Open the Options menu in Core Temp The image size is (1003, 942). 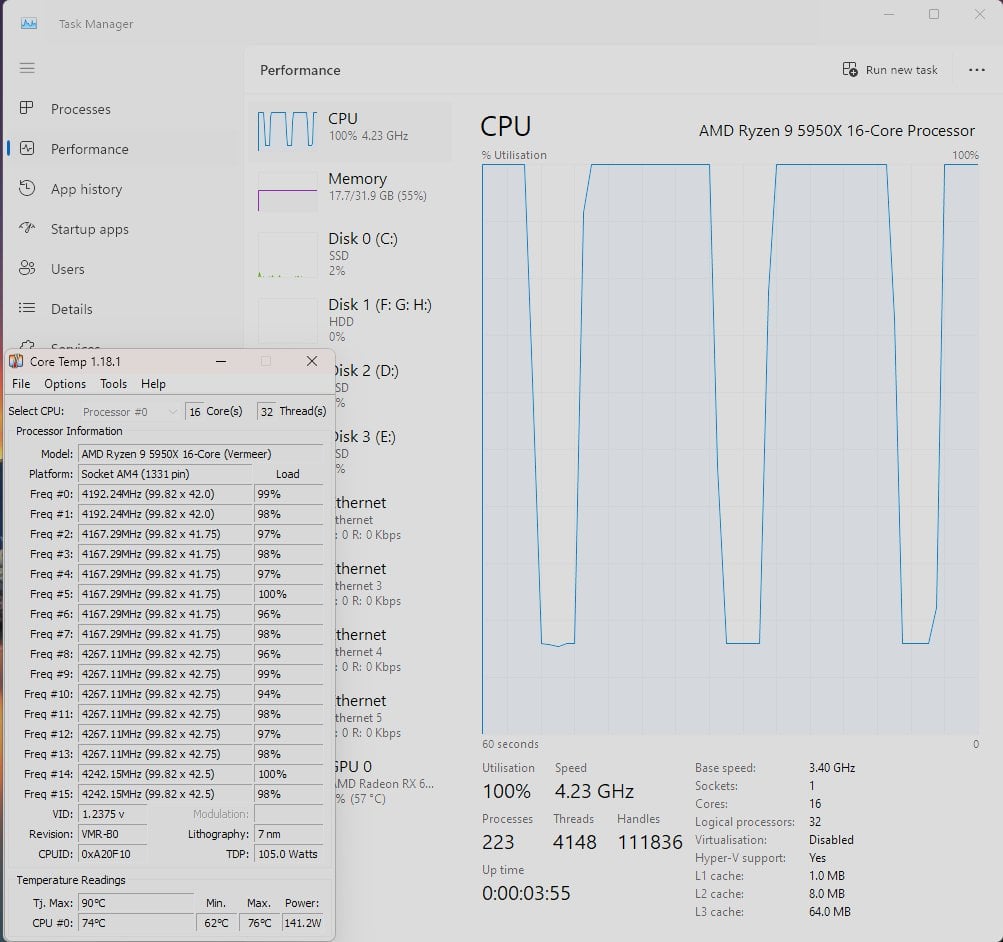[65, 384]
